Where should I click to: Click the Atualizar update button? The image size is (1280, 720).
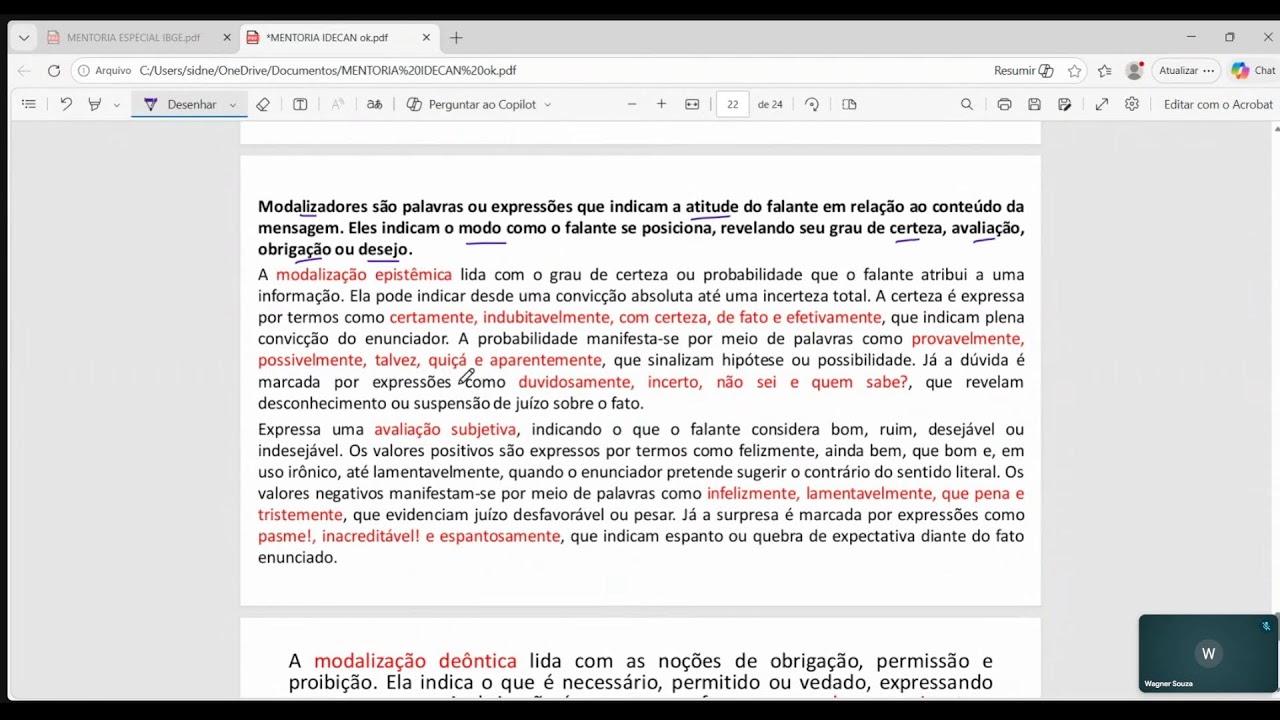point(1187,71)
